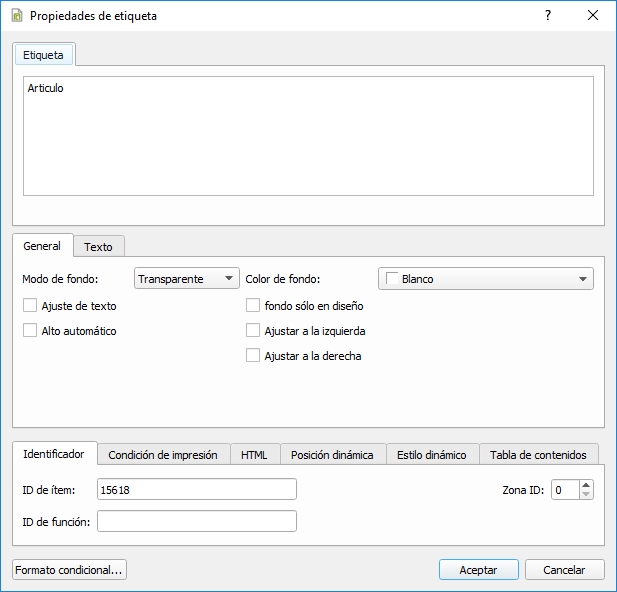Switch to the Texto tab
Viewport: 617px width, 592px height.
tap(98, 246)
